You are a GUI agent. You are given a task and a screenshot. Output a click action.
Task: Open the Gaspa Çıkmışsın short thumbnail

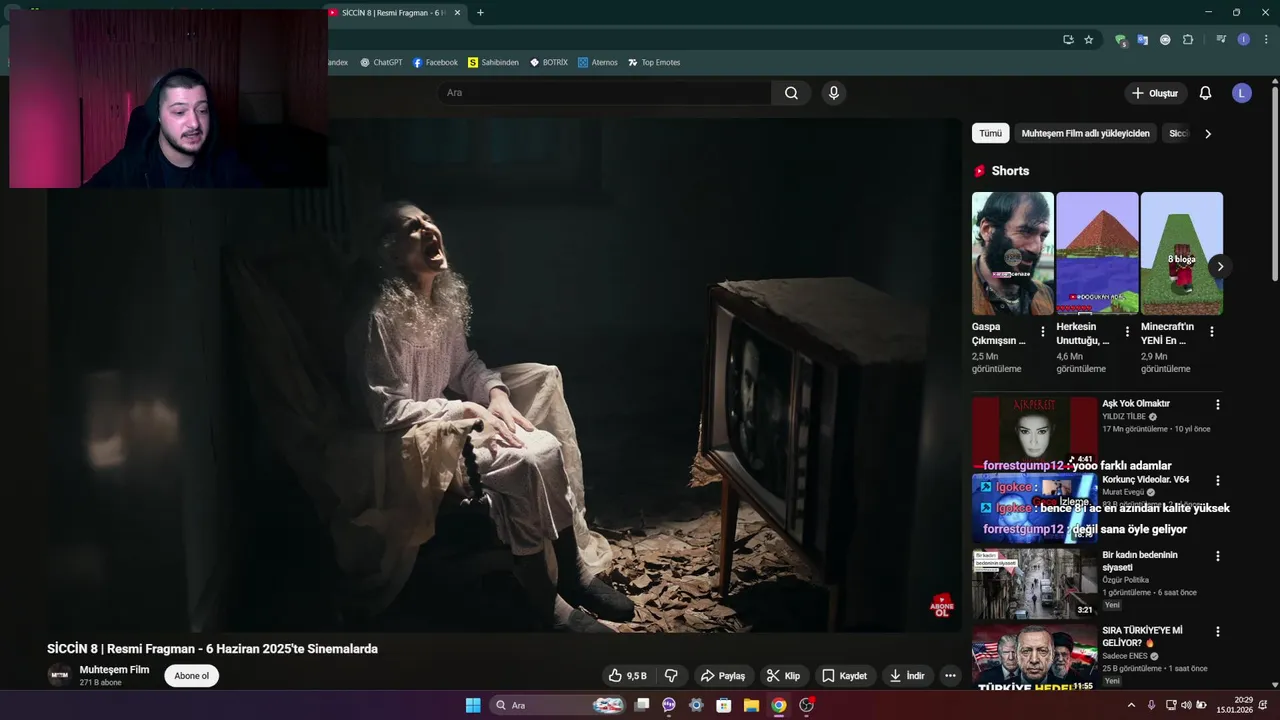click(x=1012, y=253)
